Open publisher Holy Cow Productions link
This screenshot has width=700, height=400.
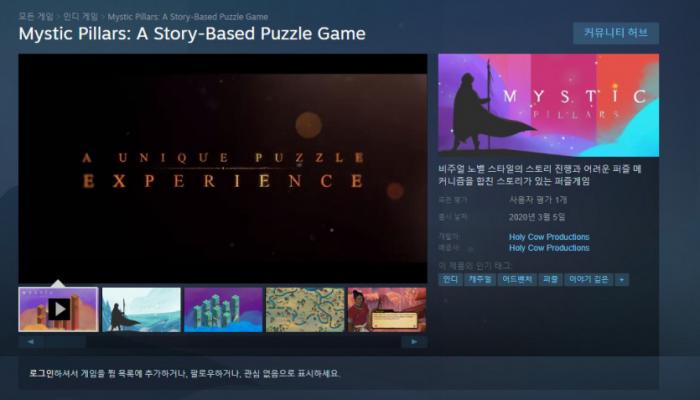coord(549,248)
